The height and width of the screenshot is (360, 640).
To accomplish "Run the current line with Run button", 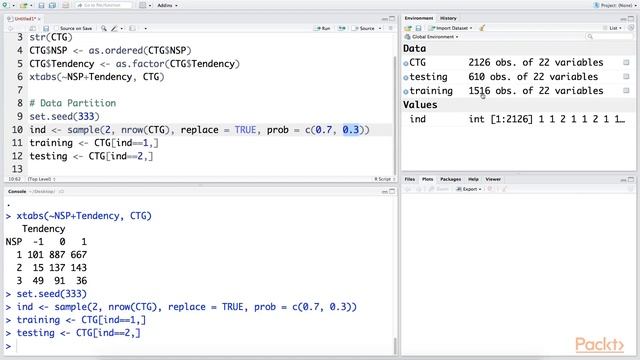I will pyautogui.click(x=322, y=28).
